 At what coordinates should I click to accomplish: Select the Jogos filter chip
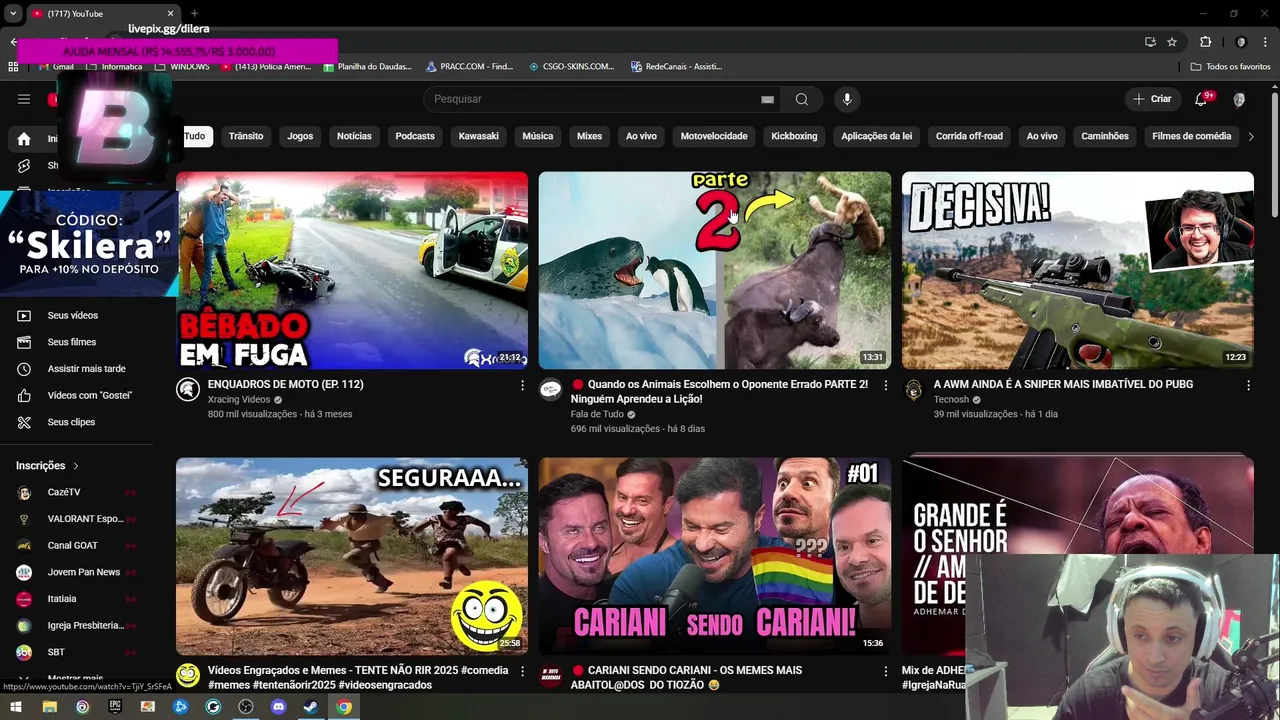(300, 136)
